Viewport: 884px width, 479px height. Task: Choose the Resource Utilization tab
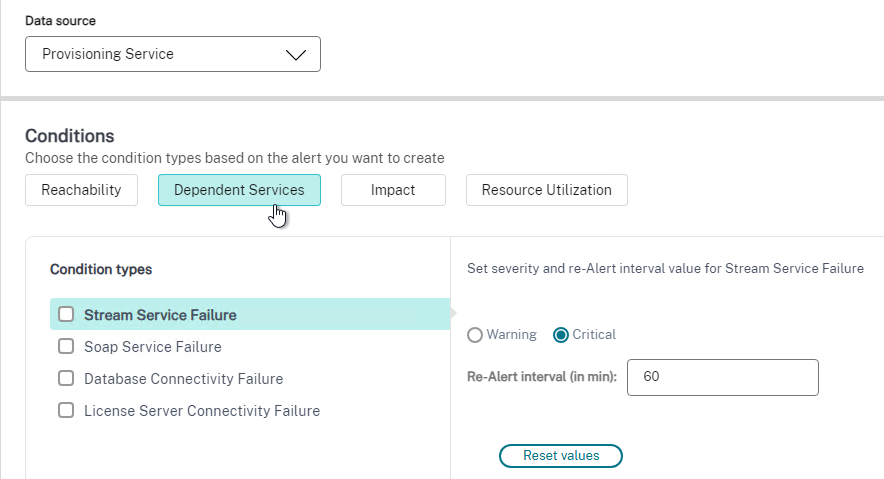tap(546, 190)
